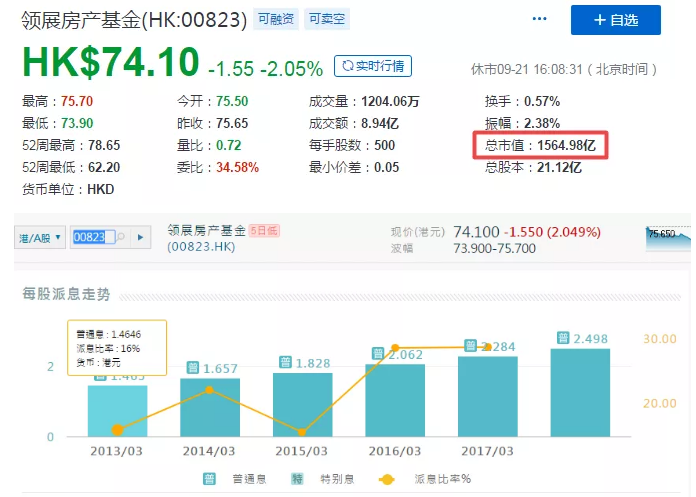
Task: Click the 普 icon above 1.828
Action: (285, 363)
